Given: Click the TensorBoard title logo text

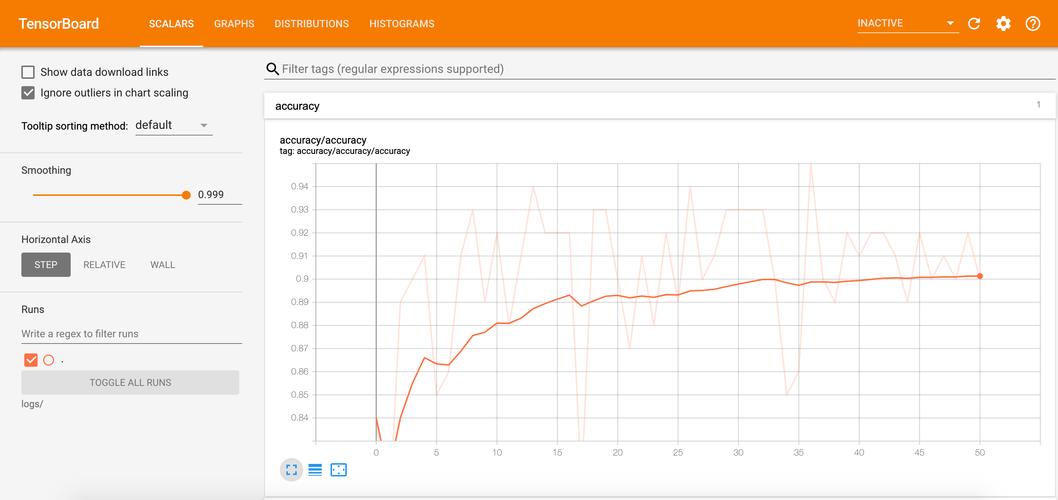Looking at the screenshot, I should click(x=59, y=24).
